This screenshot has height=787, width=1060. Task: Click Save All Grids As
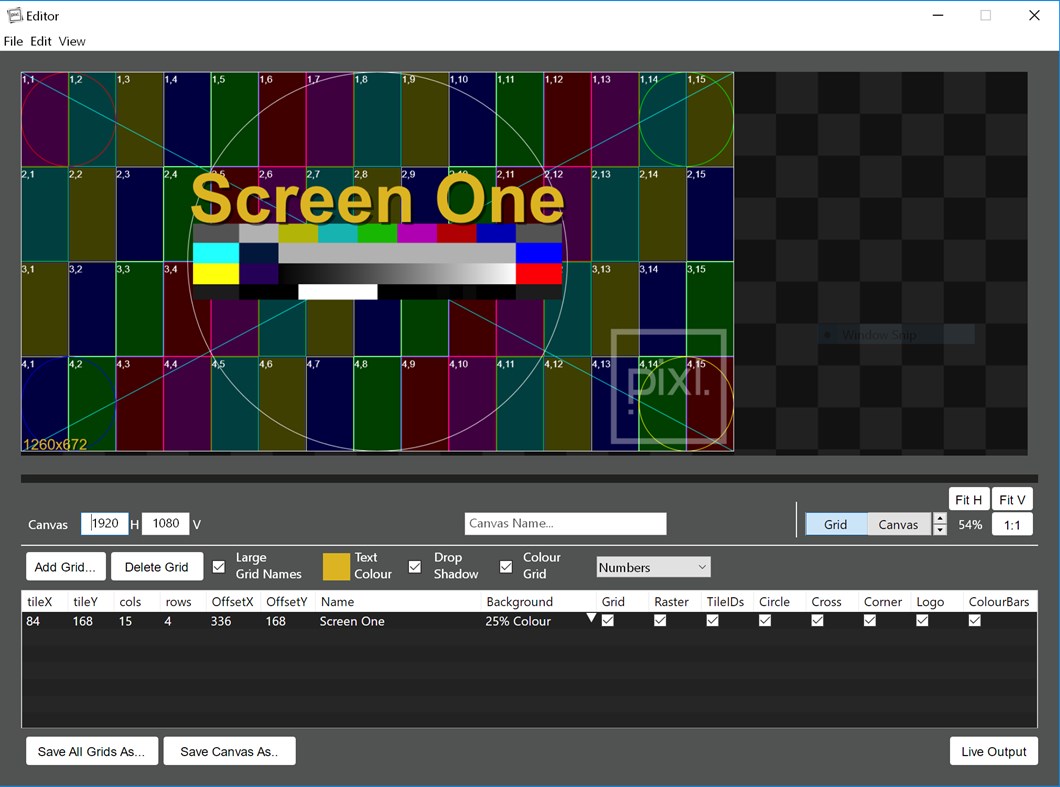click(91, 751)
